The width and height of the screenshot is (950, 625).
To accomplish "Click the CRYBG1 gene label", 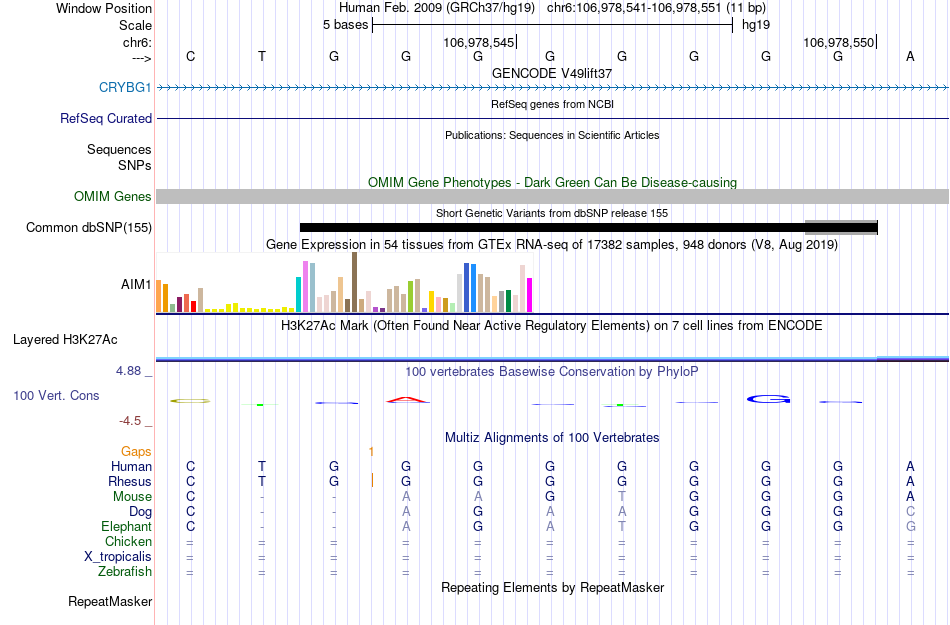I will tap(125, 87).
